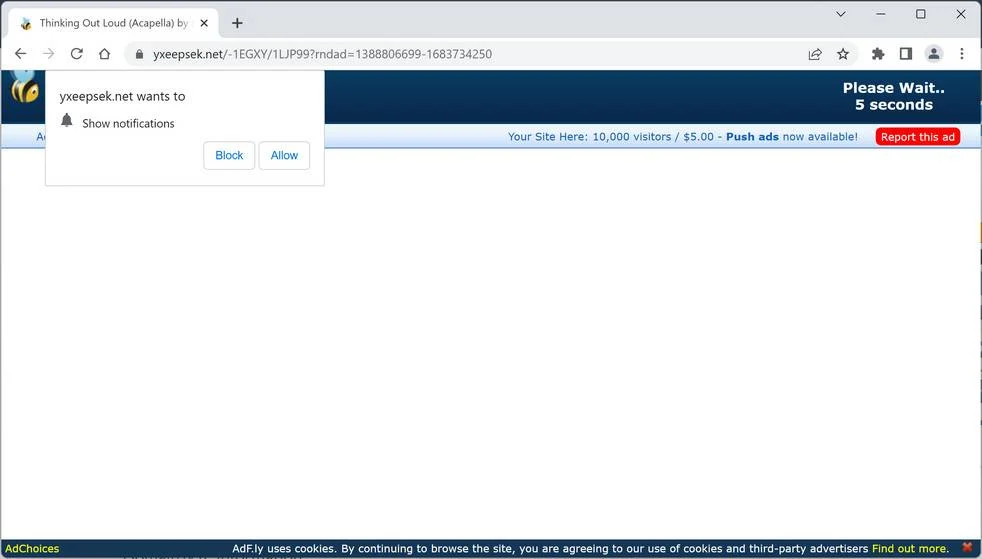Toggle the browser side panel
This screenshot has width=982, height=559.
[x=906, y=54]
